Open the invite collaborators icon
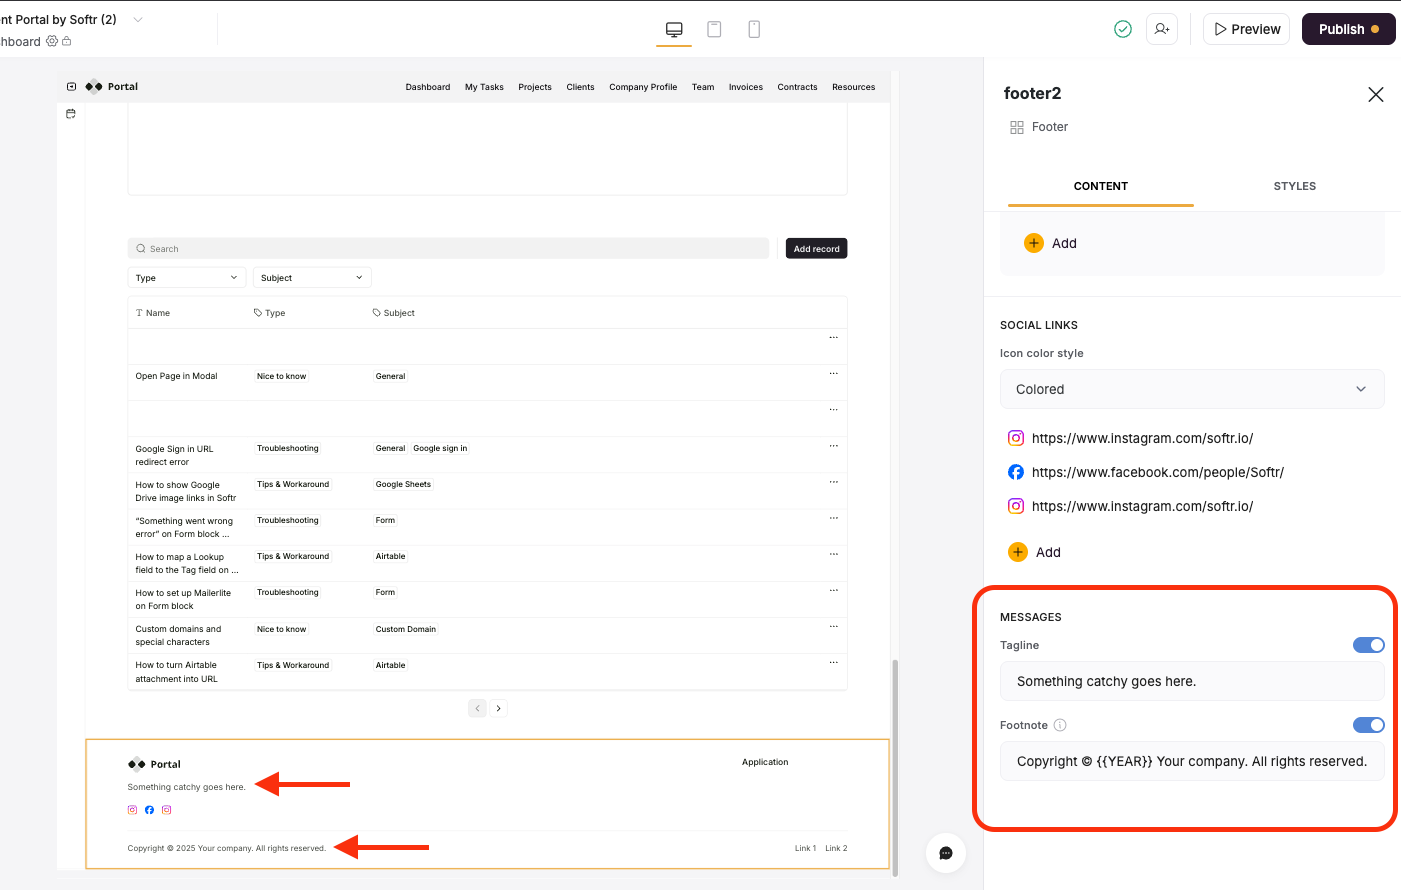The height and width of the screenshot is (890, 1401). 1162,29
